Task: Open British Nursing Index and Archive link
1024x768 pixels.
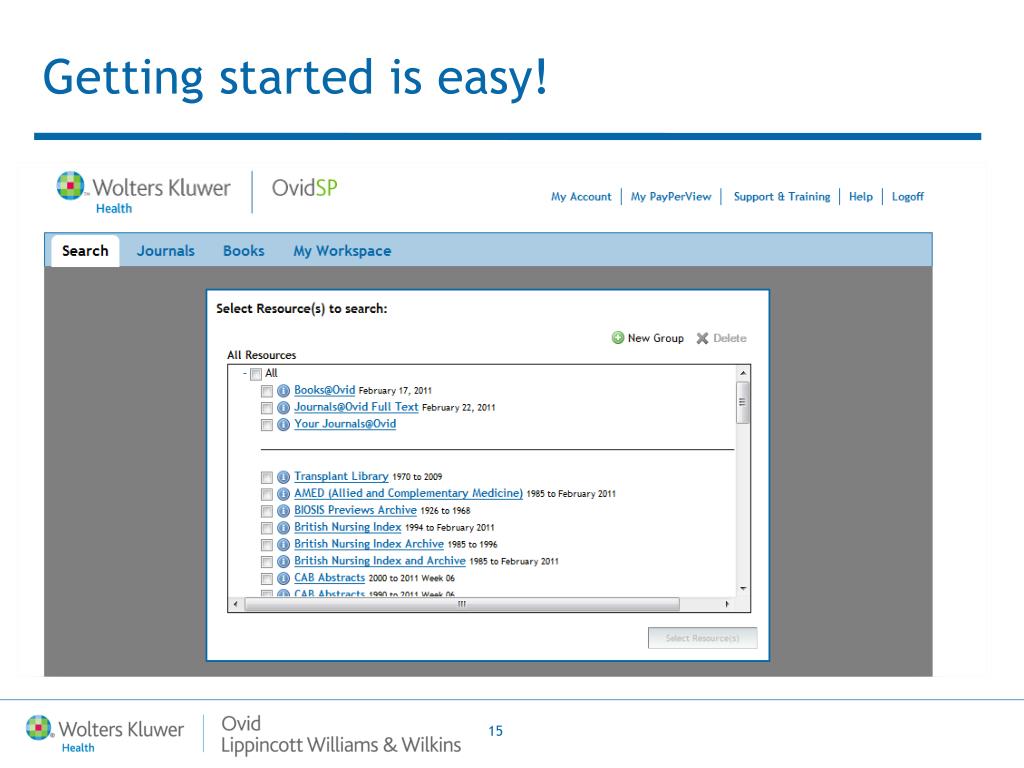Action: pyautogui.click(x=379, y=561)
